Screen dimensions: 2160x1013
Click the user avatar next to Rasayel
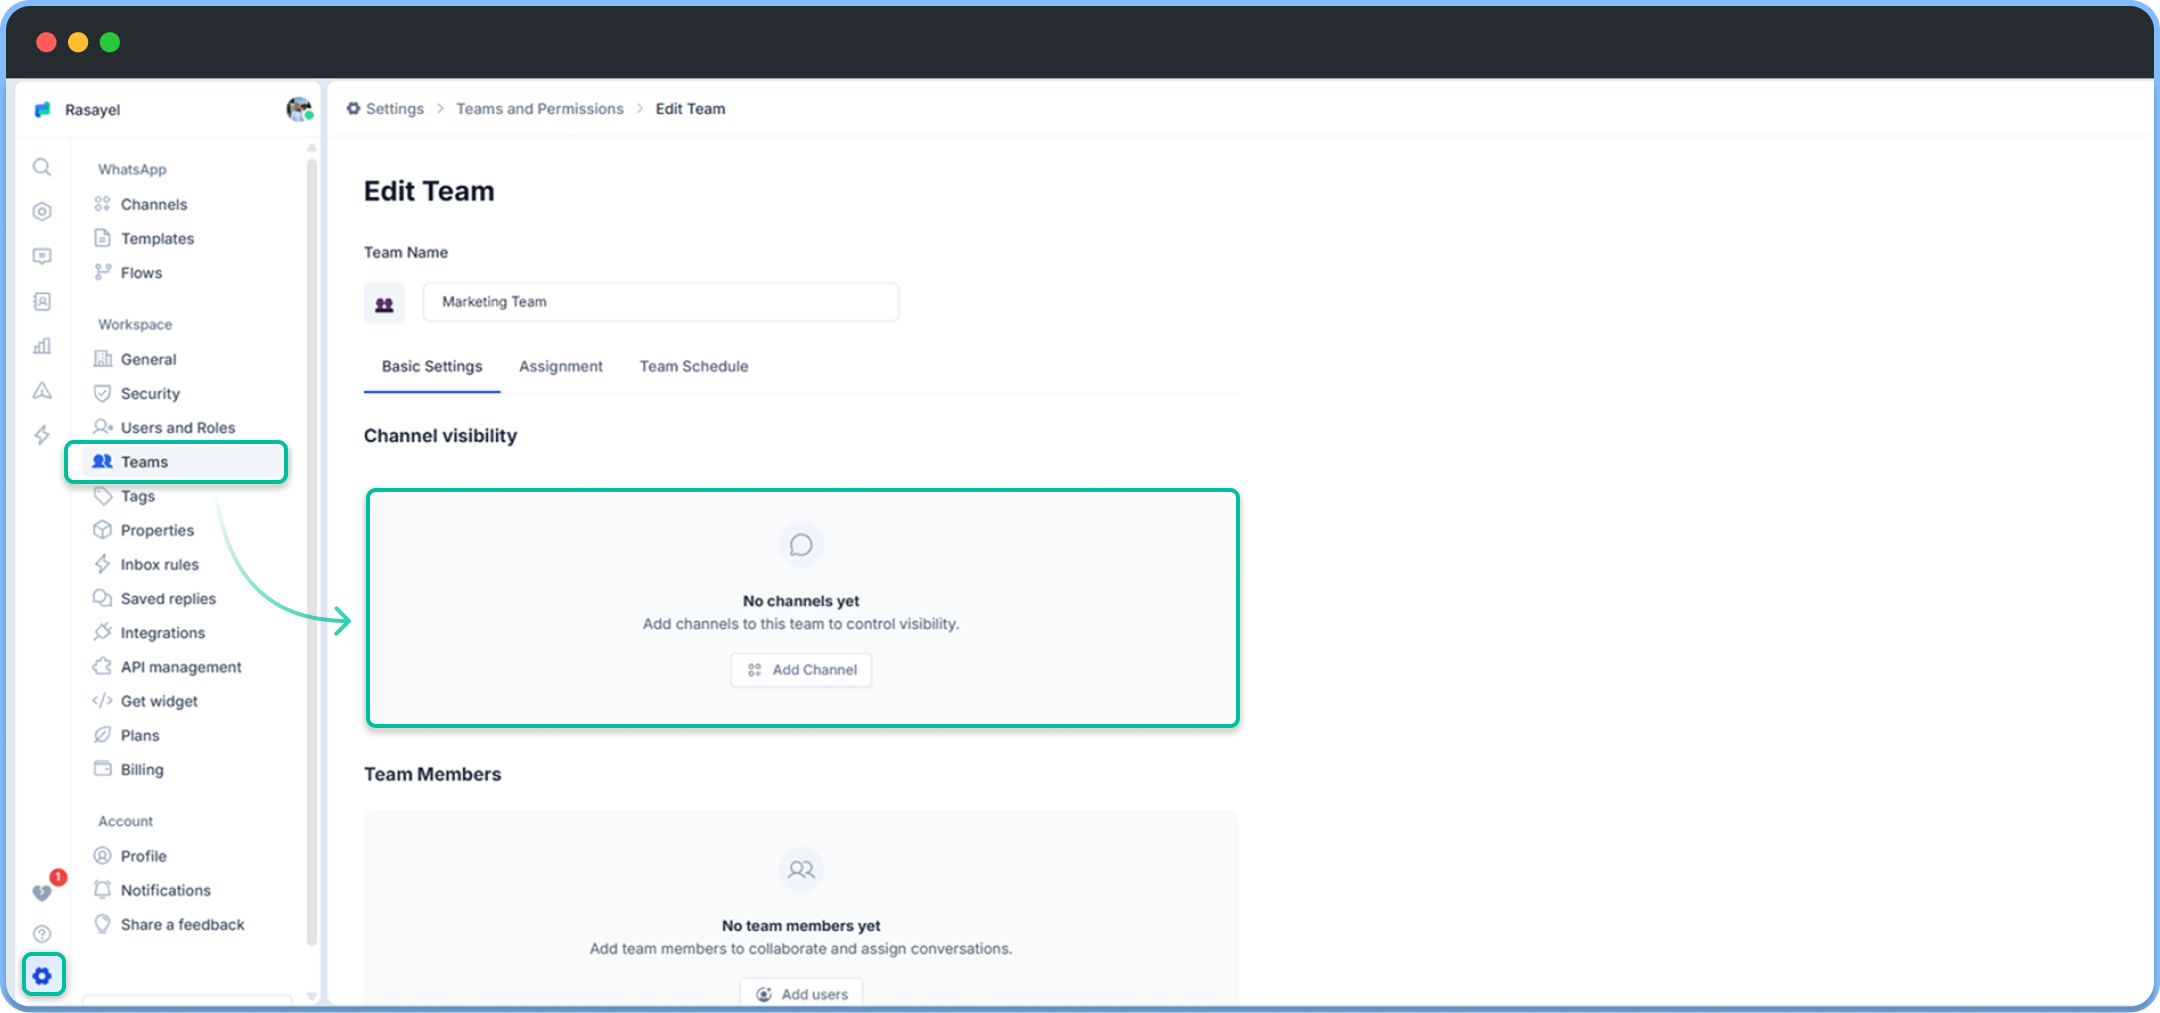pos(299,109)
